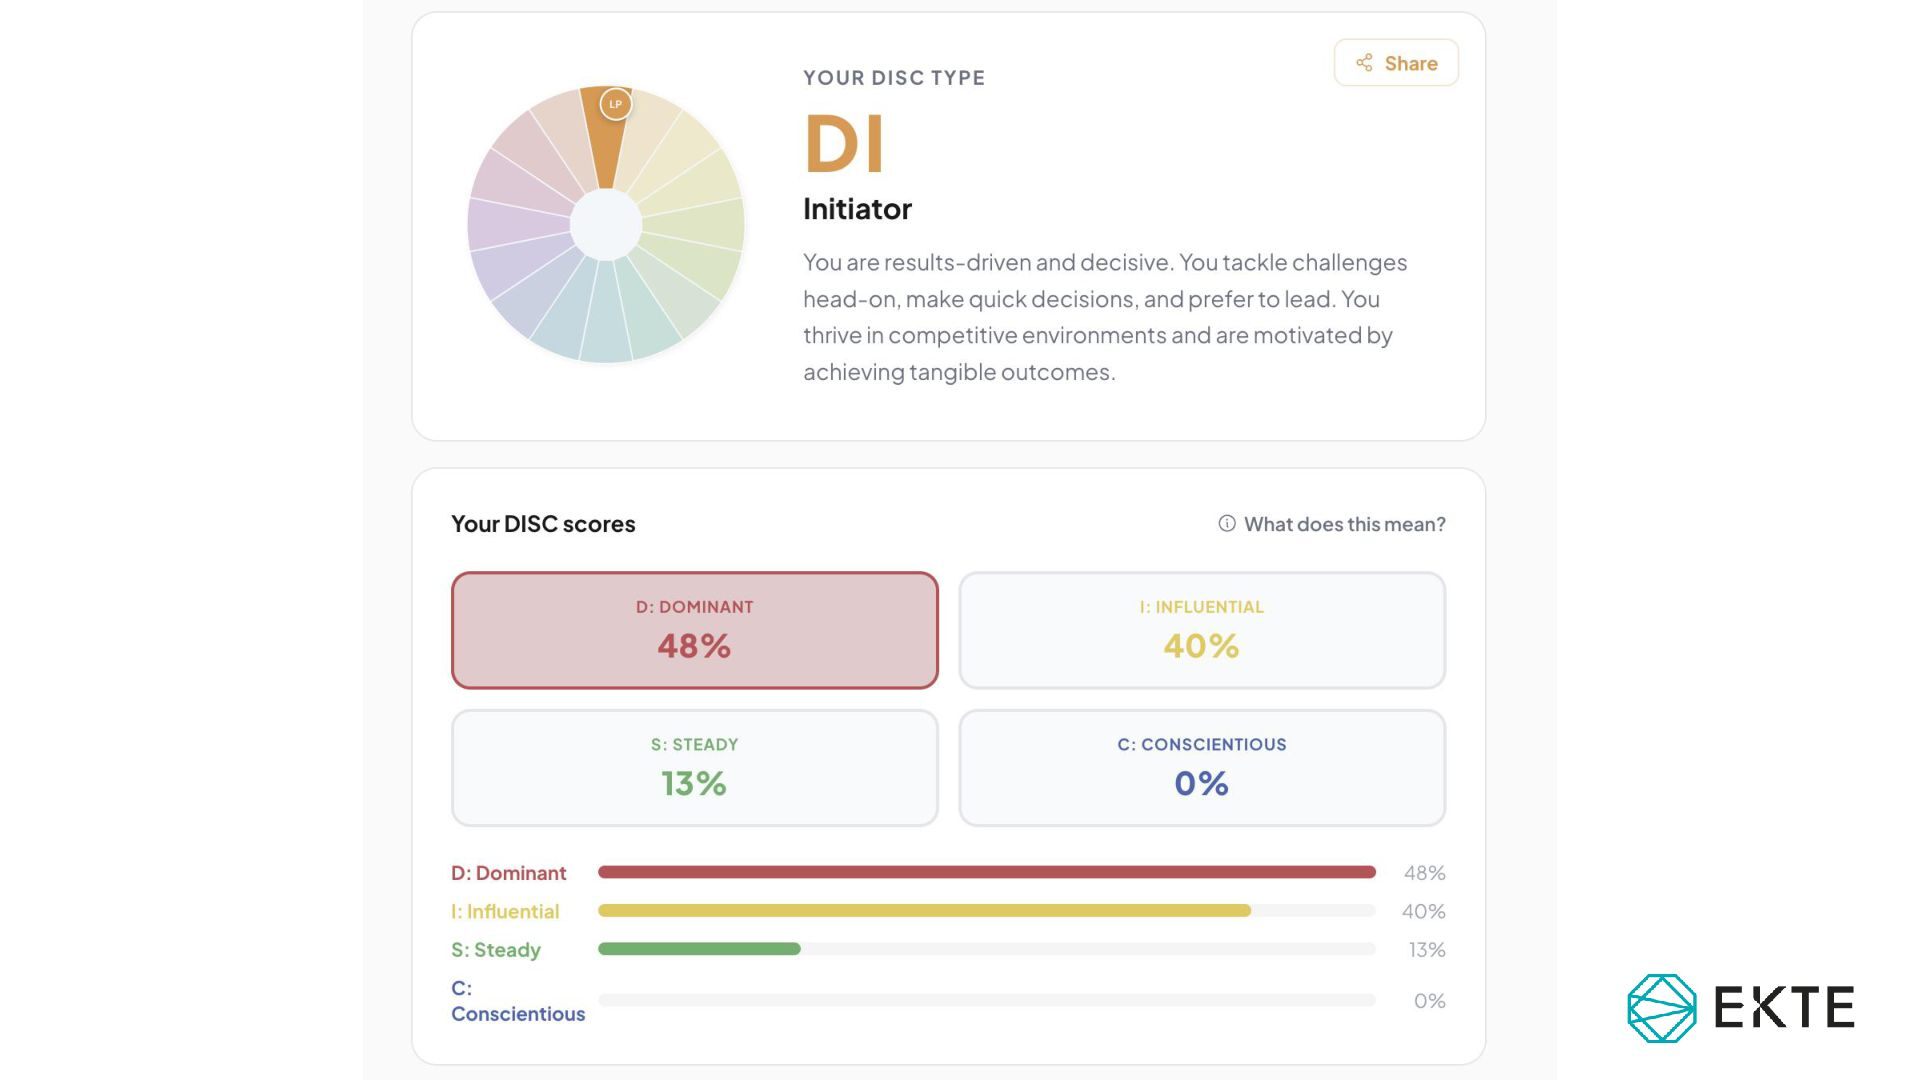Click the Your DISC scores heading
Viewport: 1920px width, 1080px height.
pos(543,524)
